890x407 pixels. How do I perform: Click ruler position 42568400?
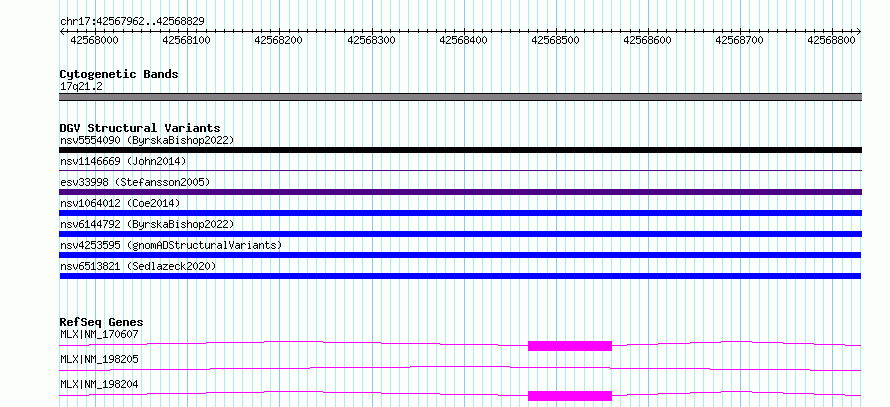(463, 40)
